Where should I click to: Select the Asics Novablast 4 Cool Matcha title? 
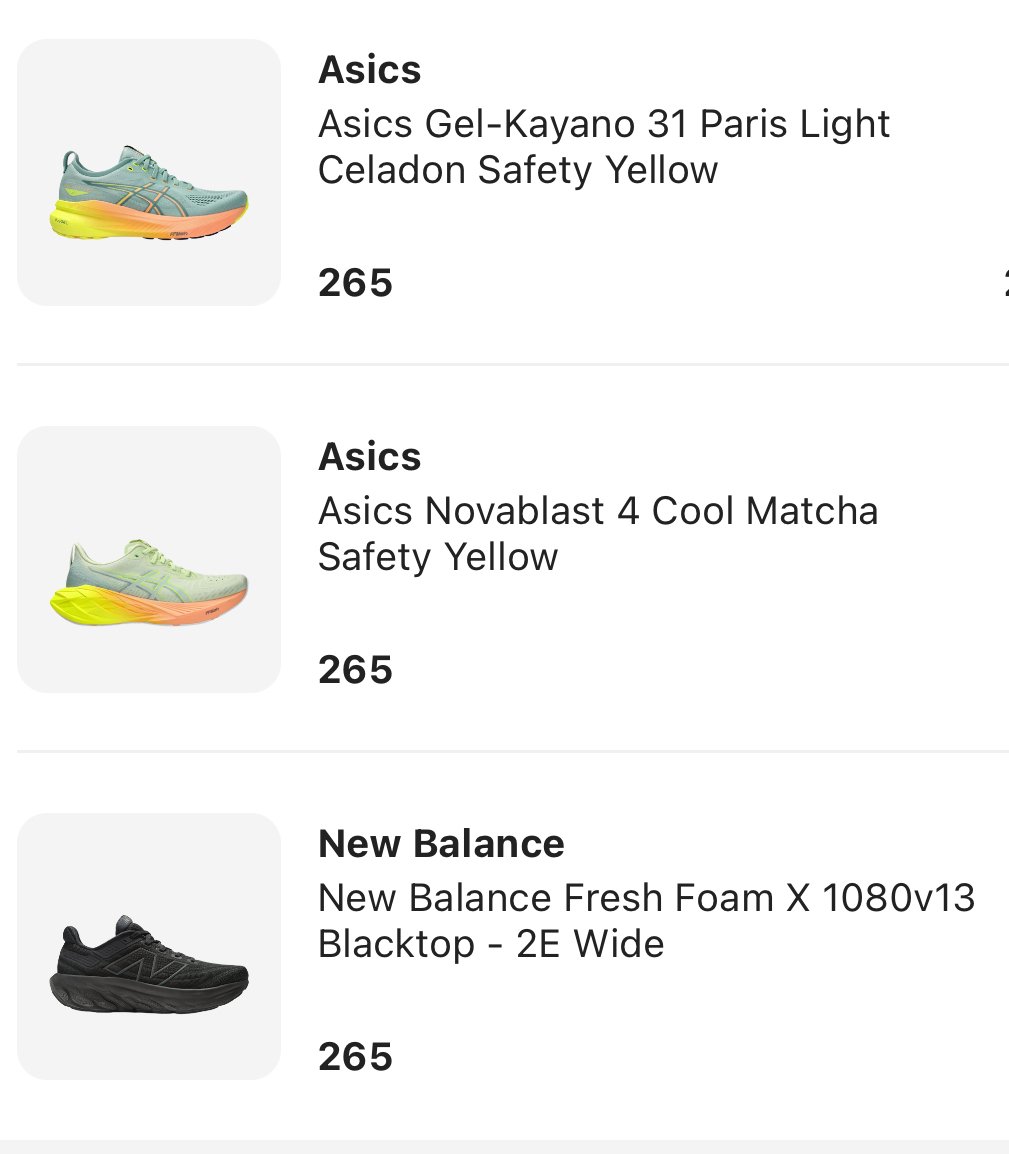coord(598,512)
